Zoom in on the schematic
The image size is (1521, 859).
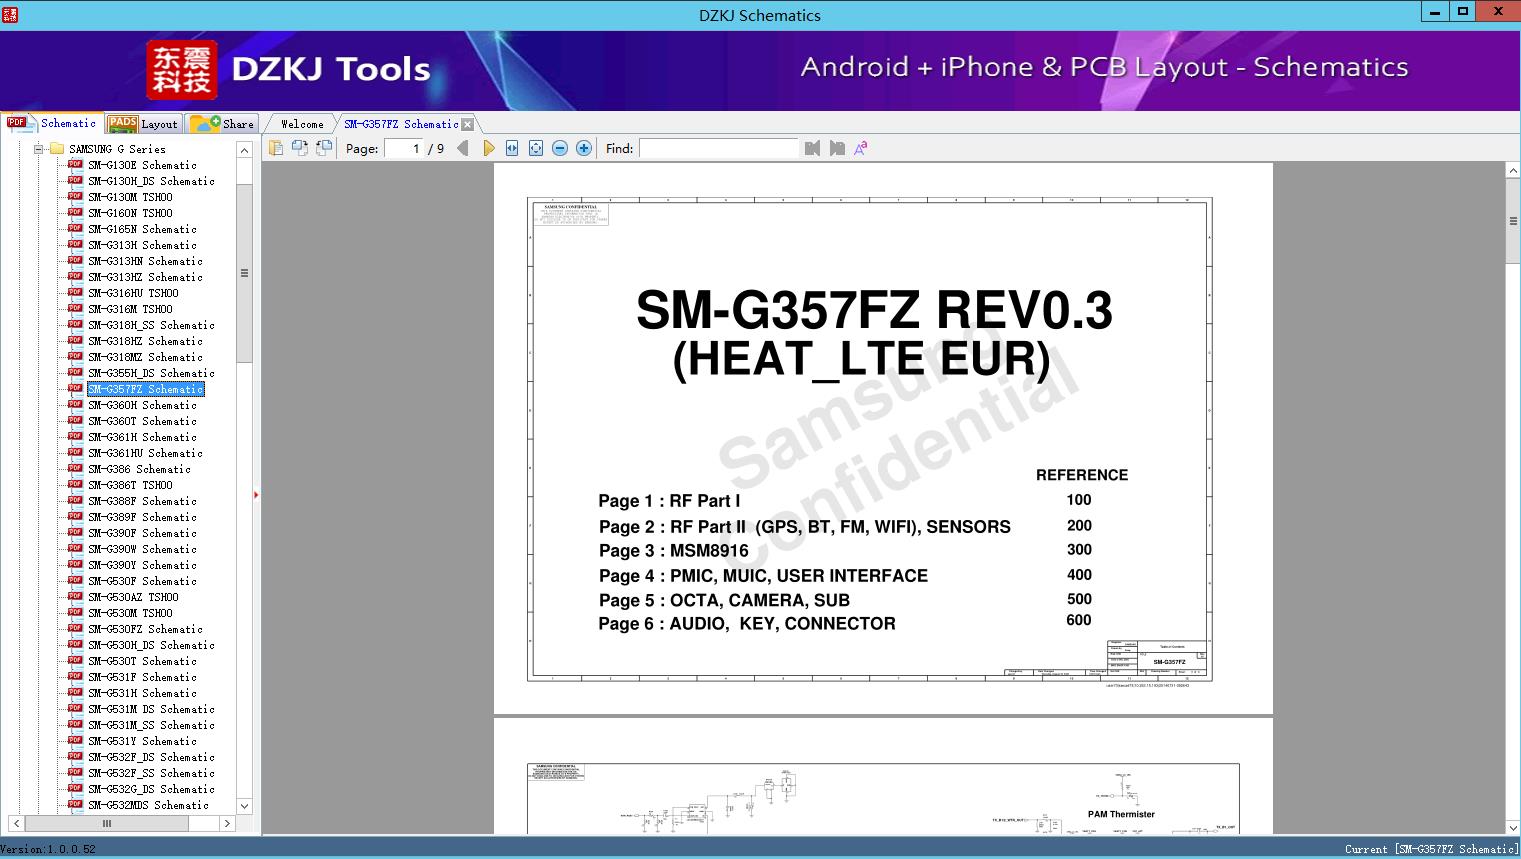tap(584, 148)
